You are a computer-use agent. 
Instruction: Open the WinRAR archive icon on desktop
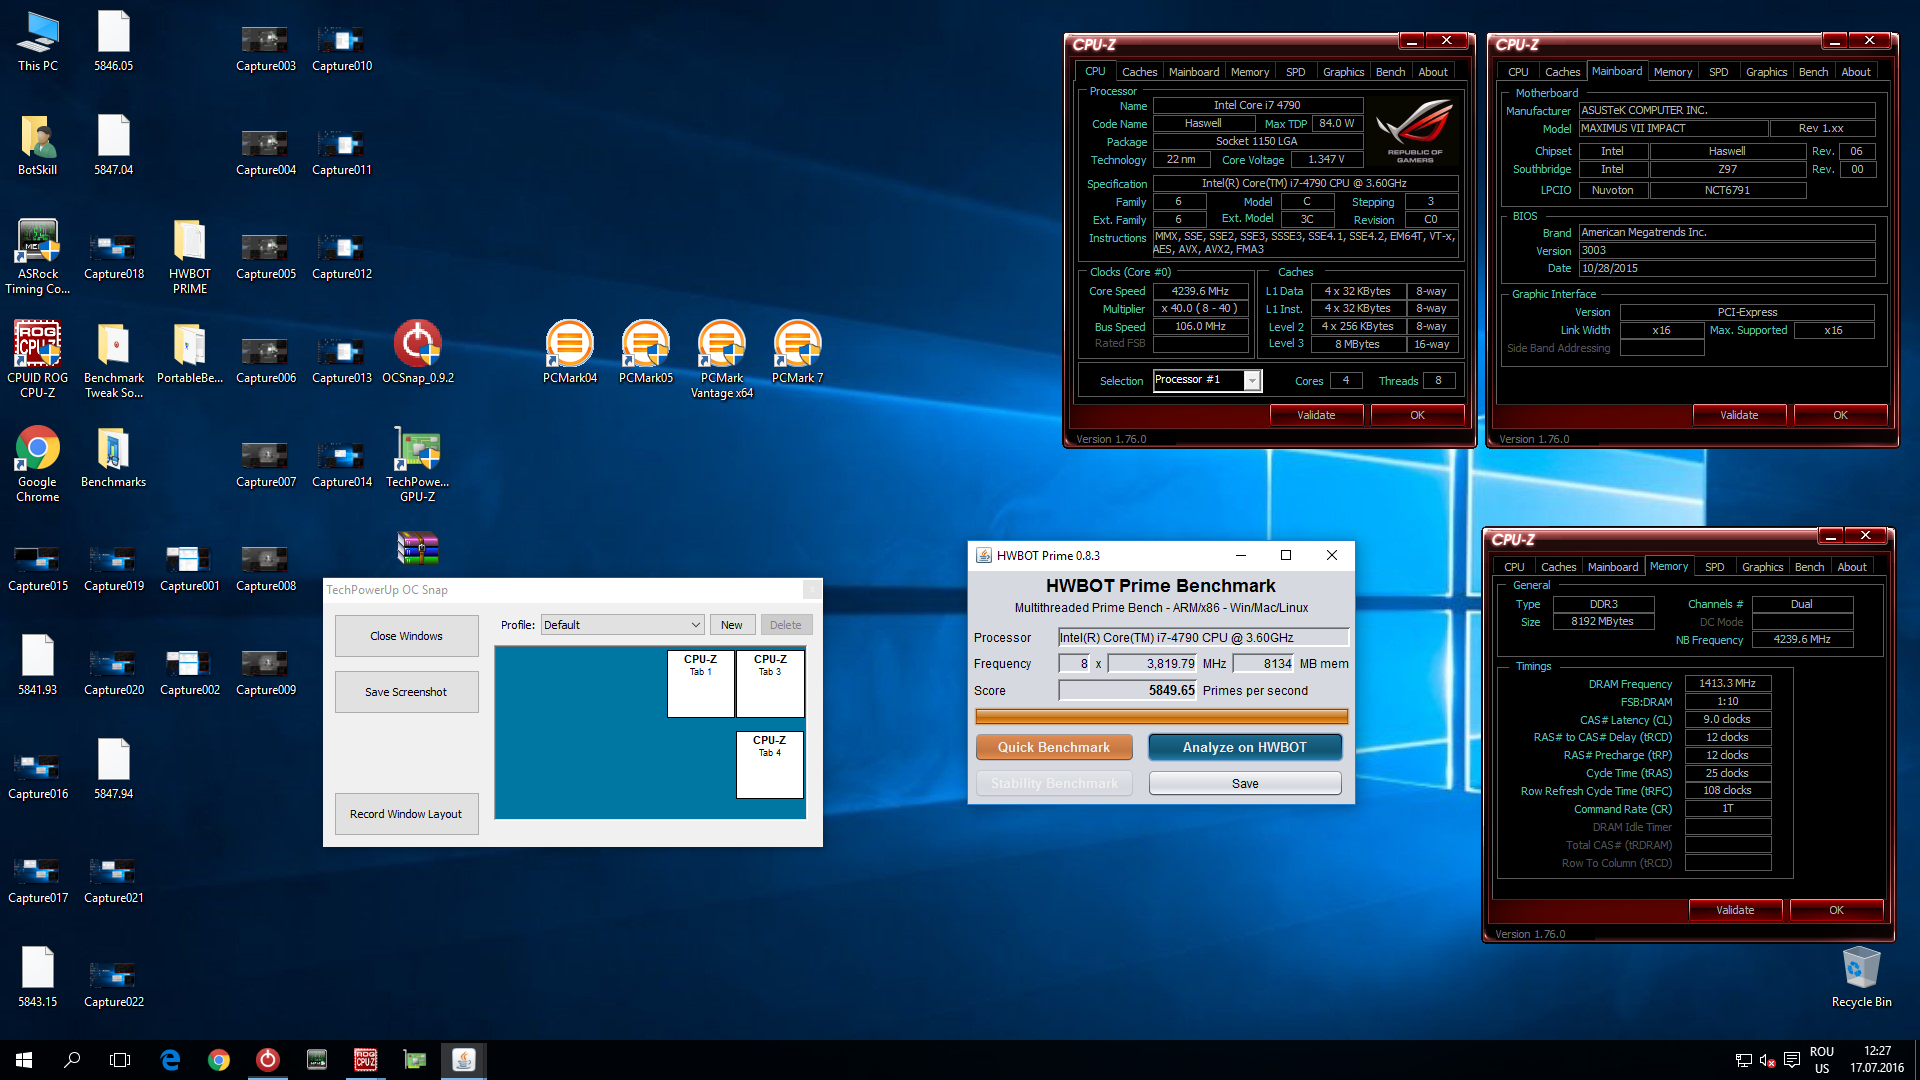[418, 548]
